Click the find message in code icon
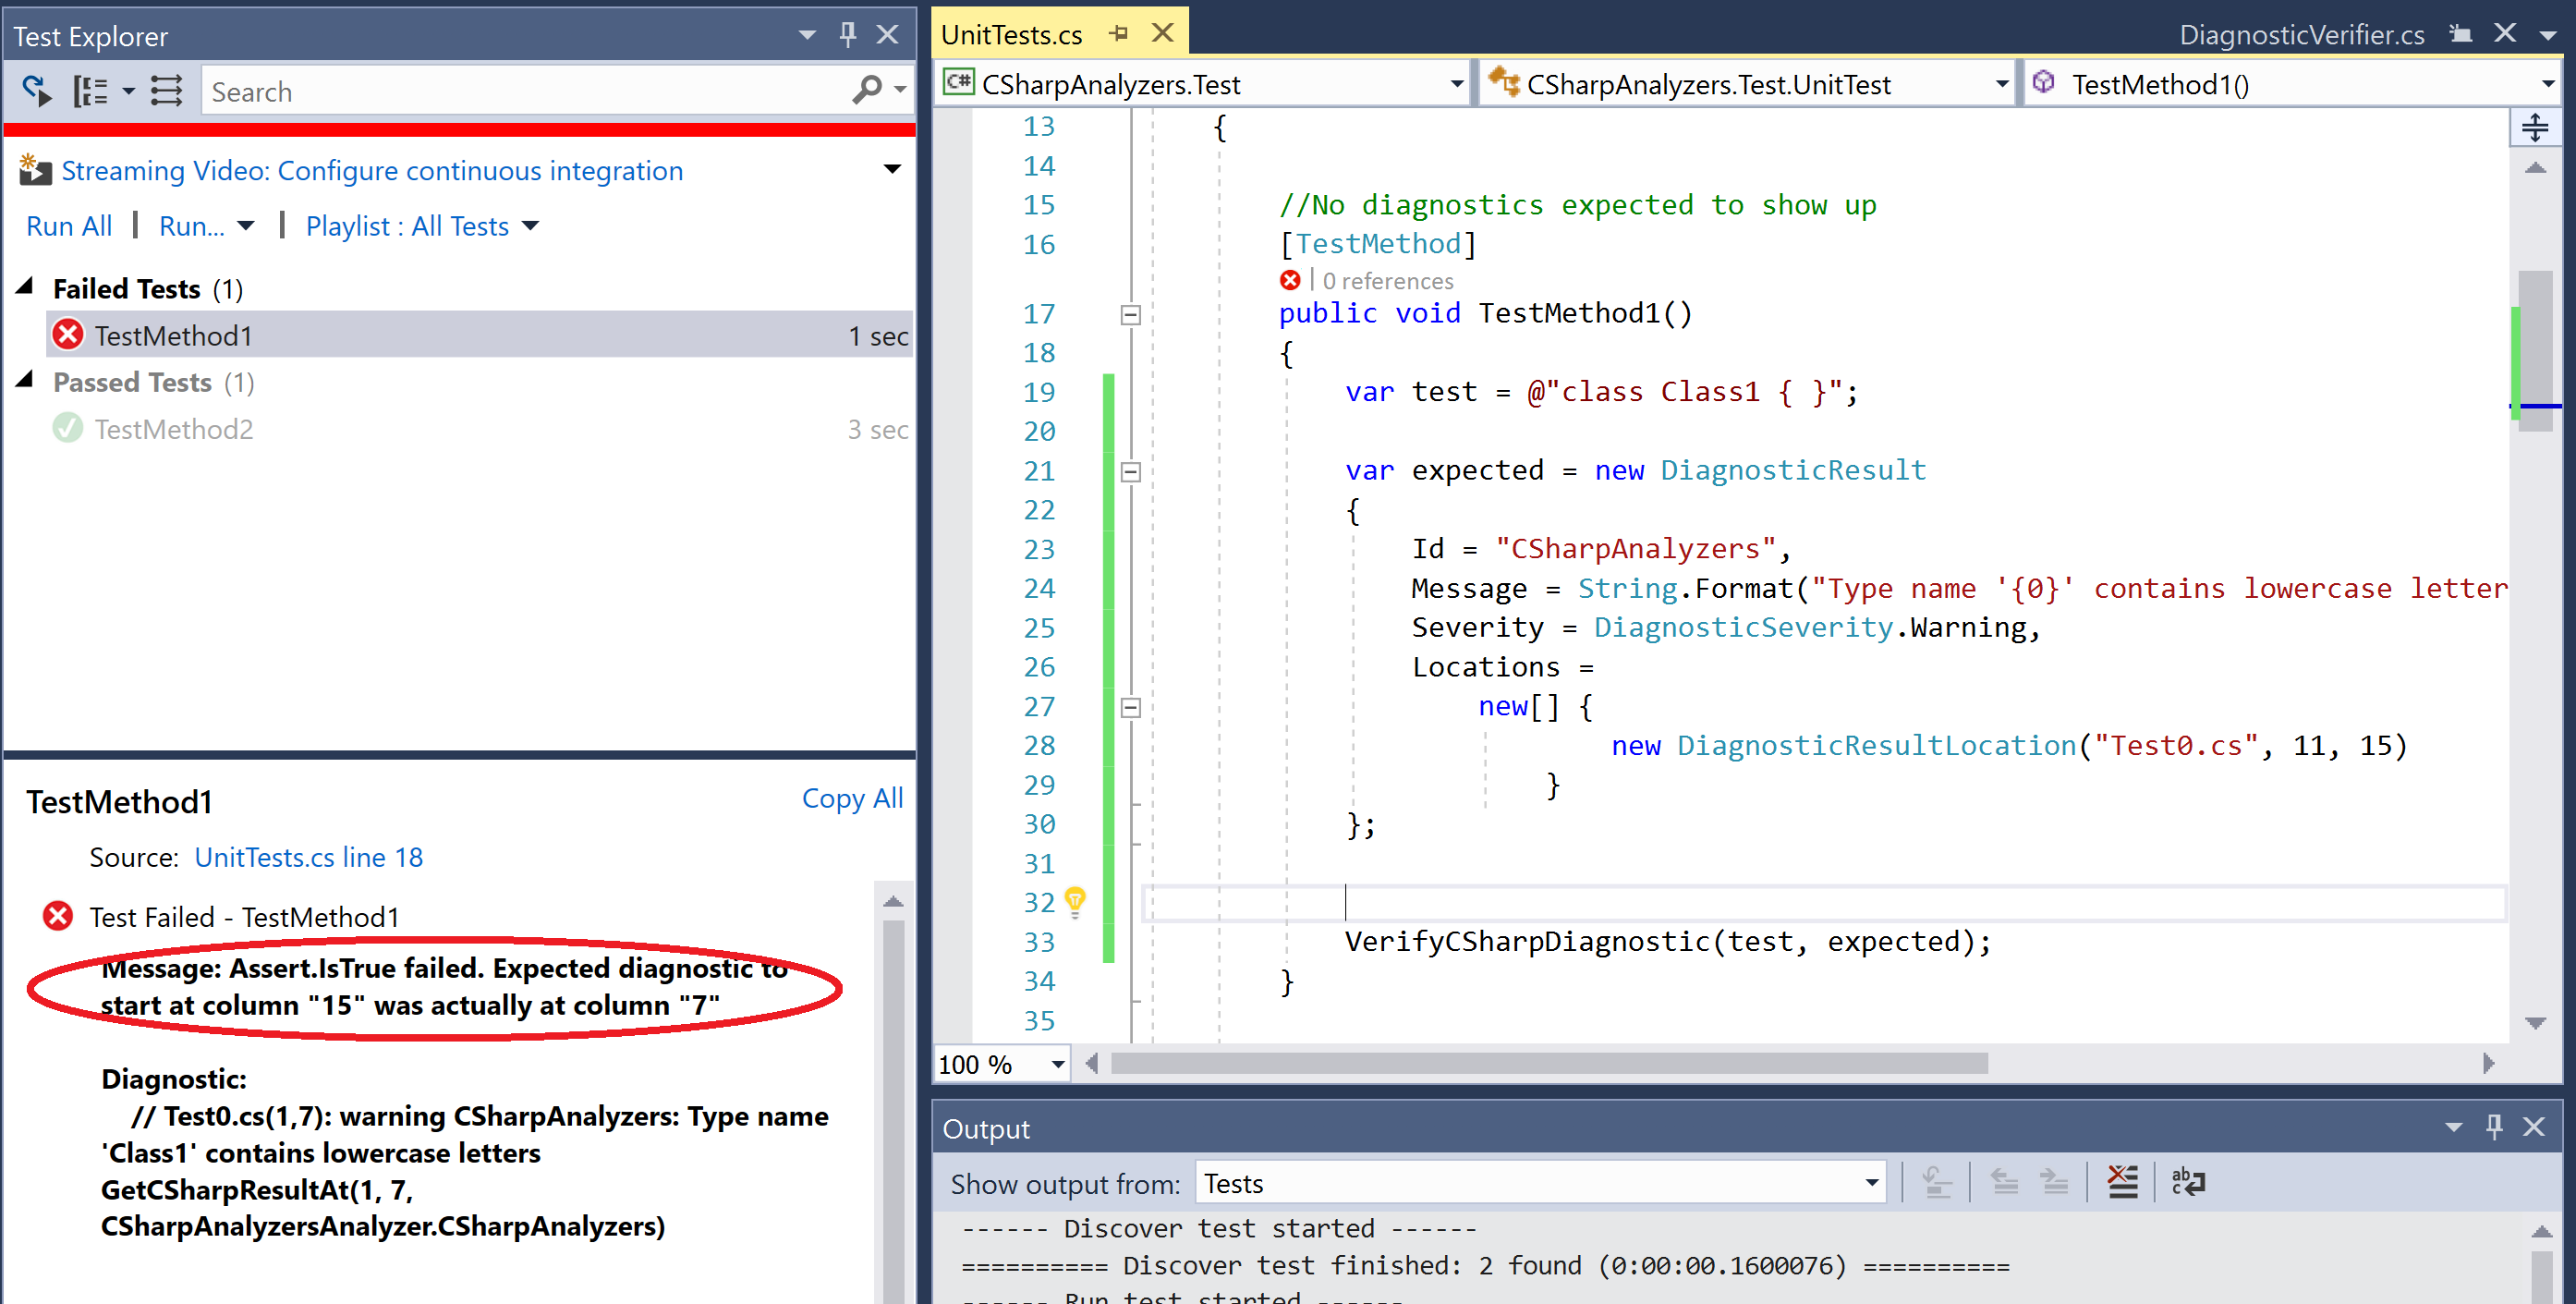 pyautogui.click(x=1937, y=1182)
